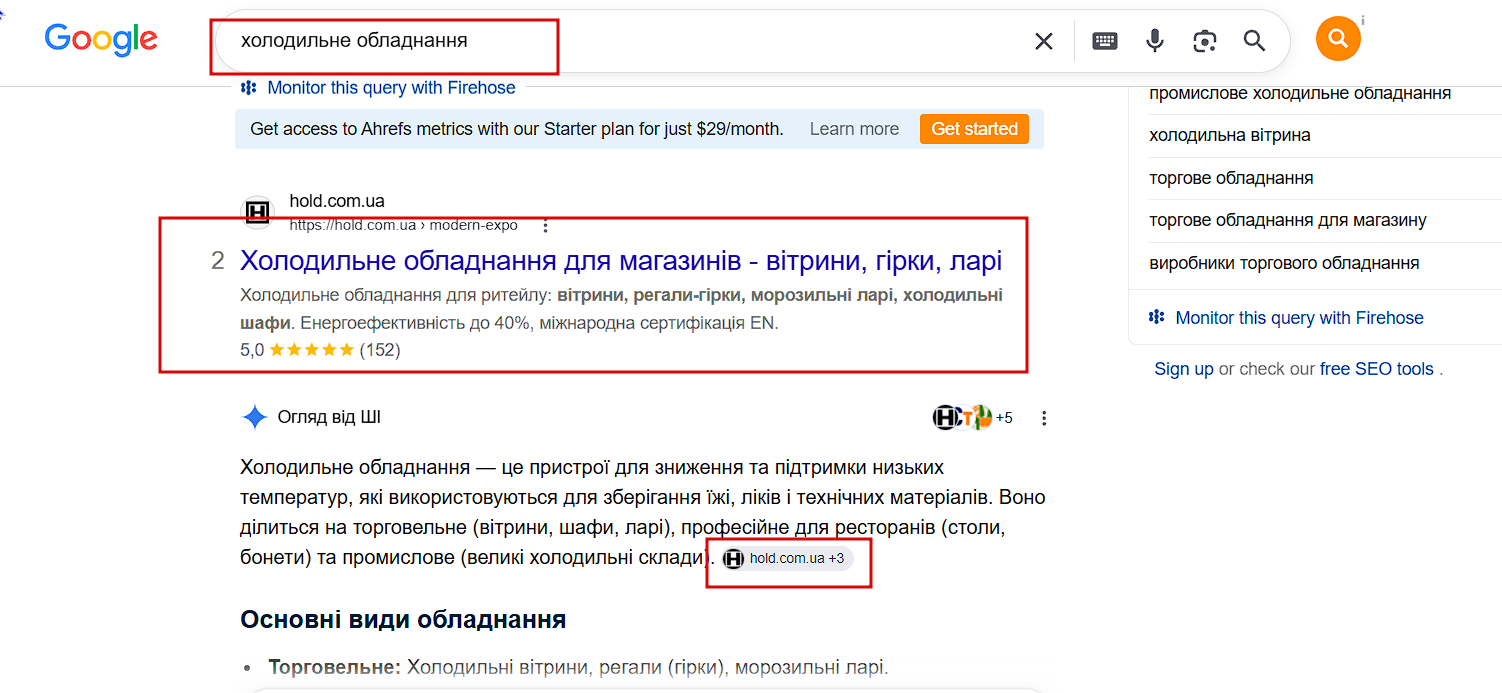Open the Google logo homepage link
The image size is (1502, 693).
point(101,39)
